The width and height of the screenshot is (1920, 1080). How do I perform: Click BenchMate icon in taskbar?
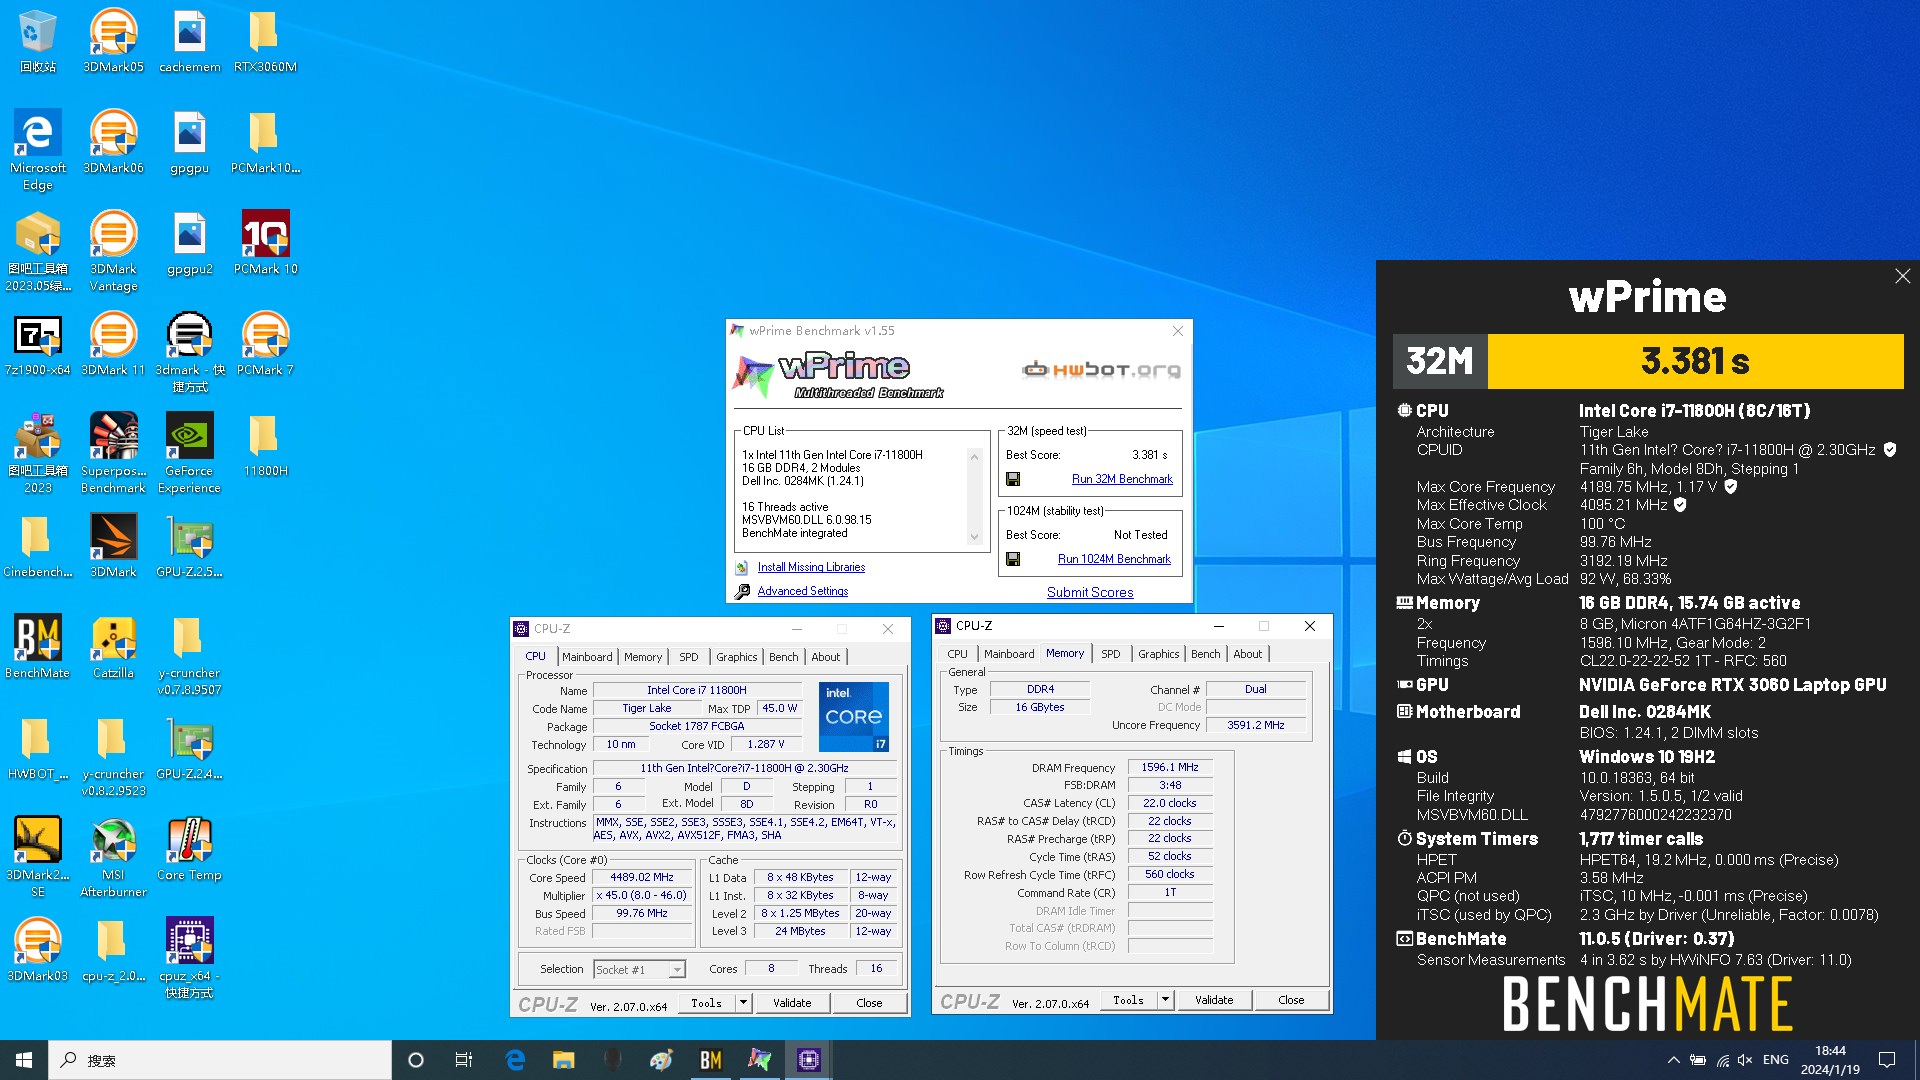pos(711,1060)
